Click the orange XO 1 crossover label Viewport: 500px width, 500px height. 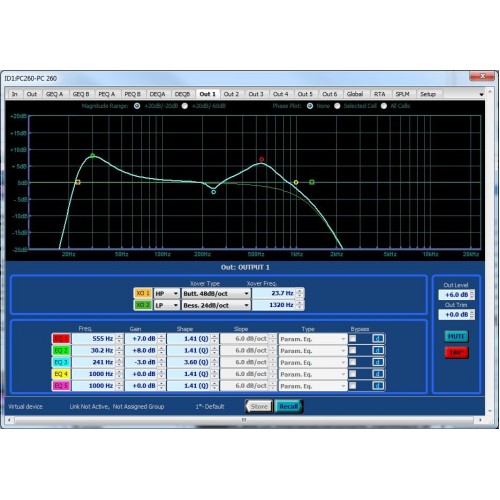pos(143,293)
